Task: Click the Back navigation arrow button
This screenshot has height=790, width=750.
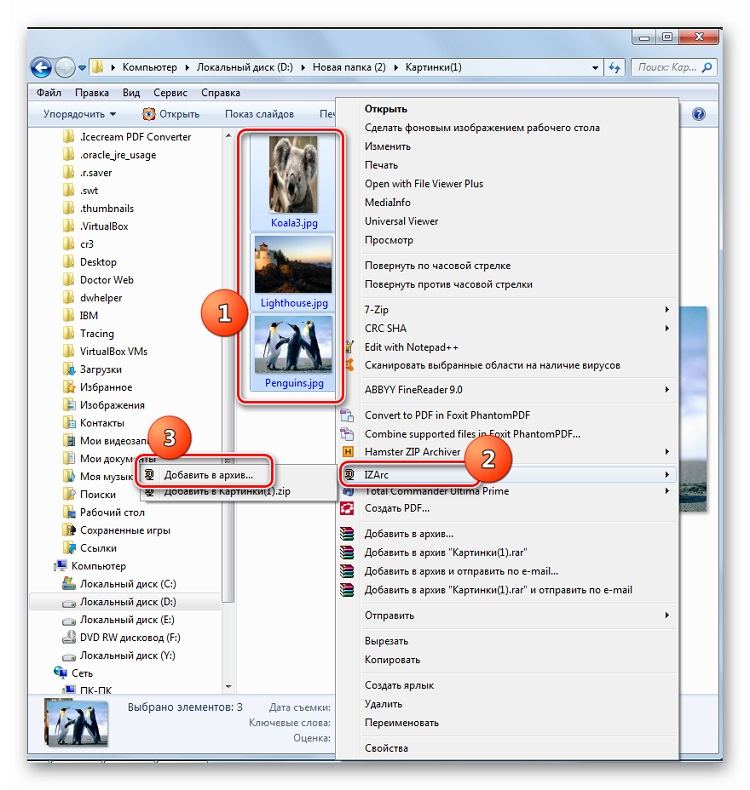Action: [41, 67]
